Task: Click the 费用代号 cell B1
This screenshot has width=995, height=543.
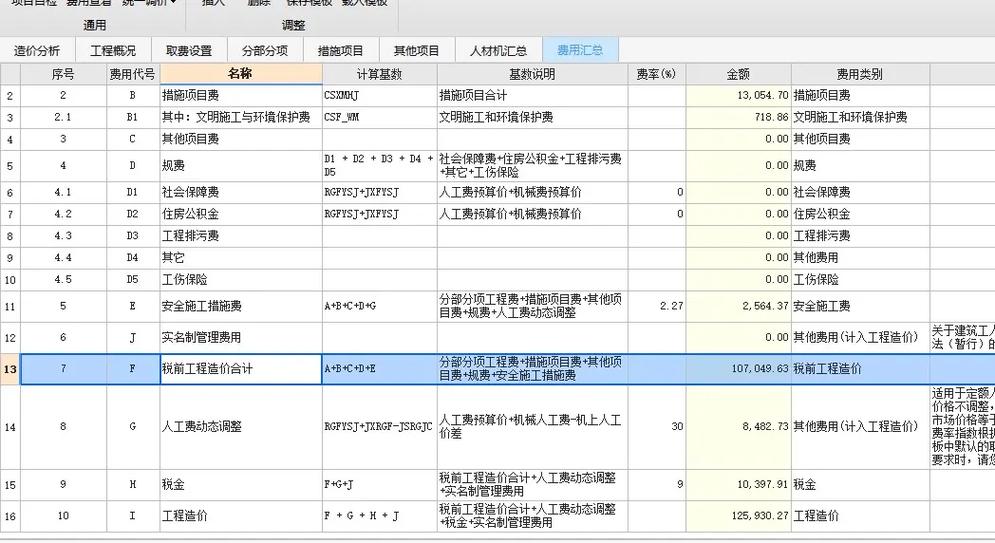Action: point(133,117)
